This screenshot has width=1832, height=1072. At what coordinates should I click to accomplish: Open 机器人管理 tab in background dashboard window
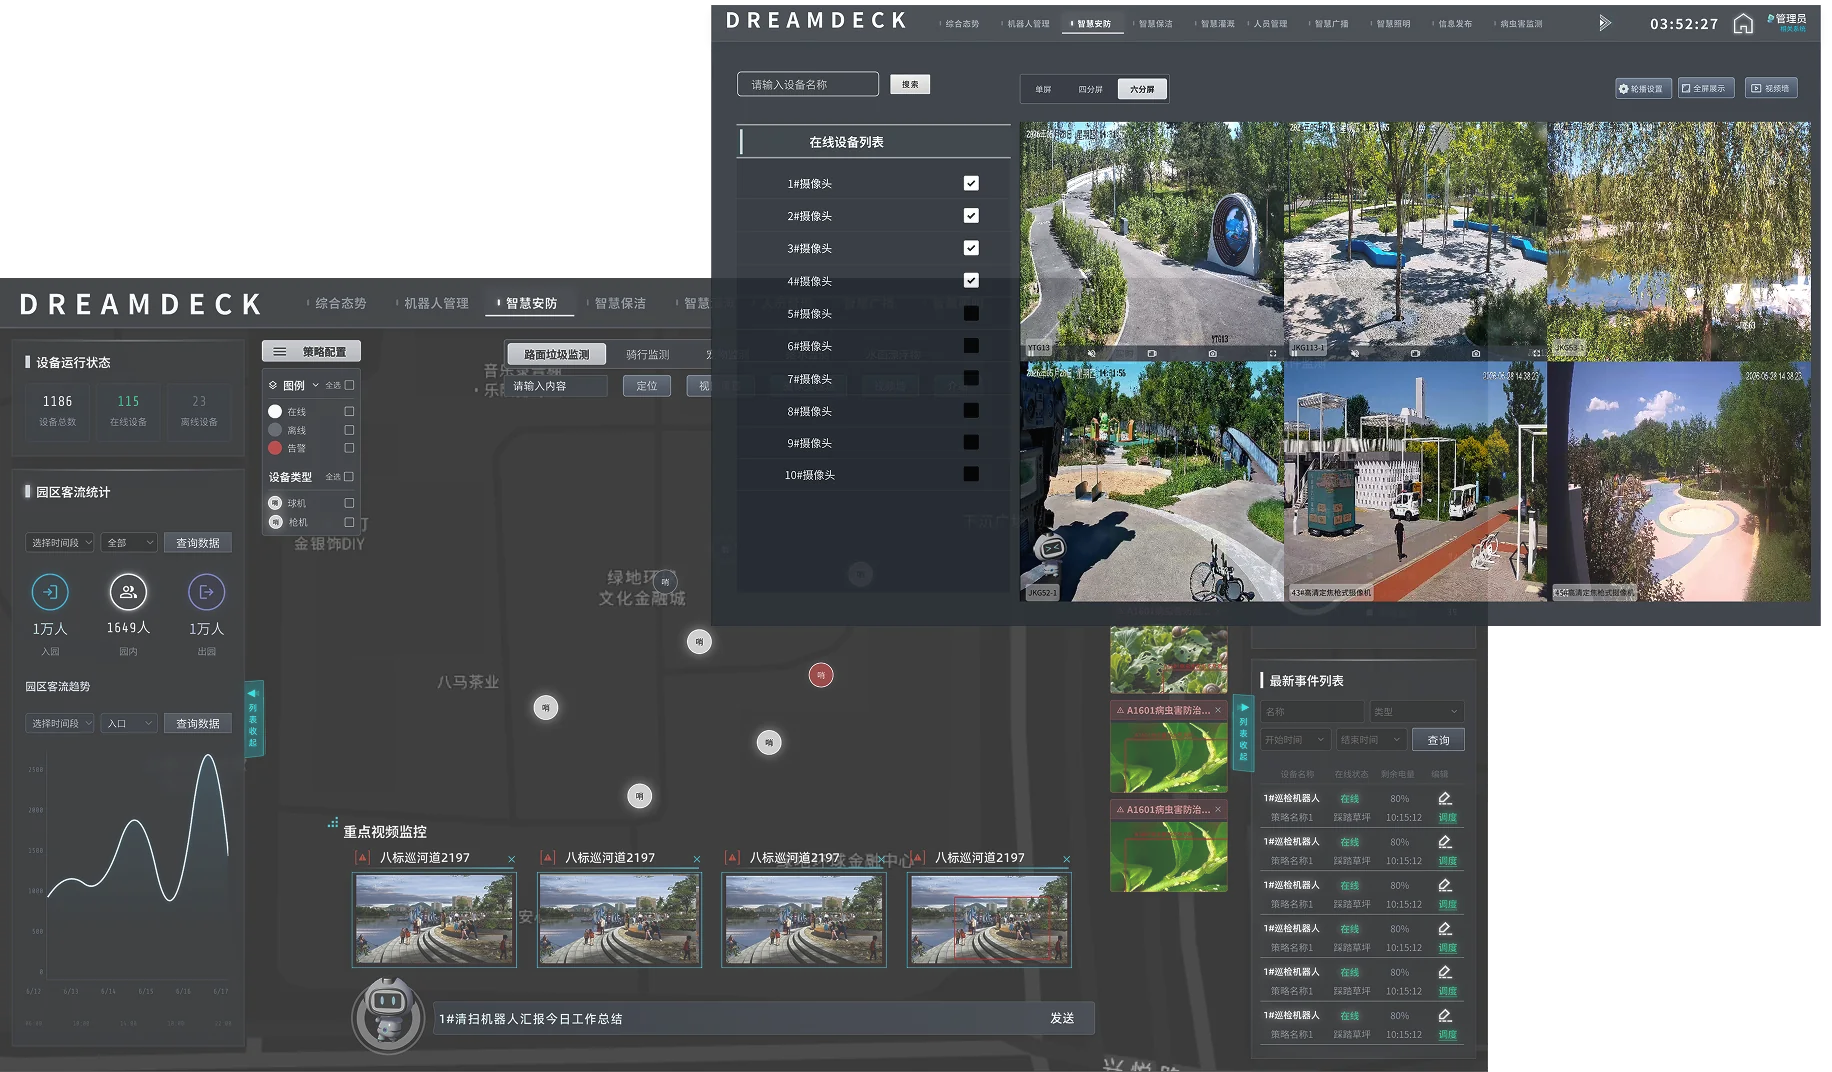(434, 303)
